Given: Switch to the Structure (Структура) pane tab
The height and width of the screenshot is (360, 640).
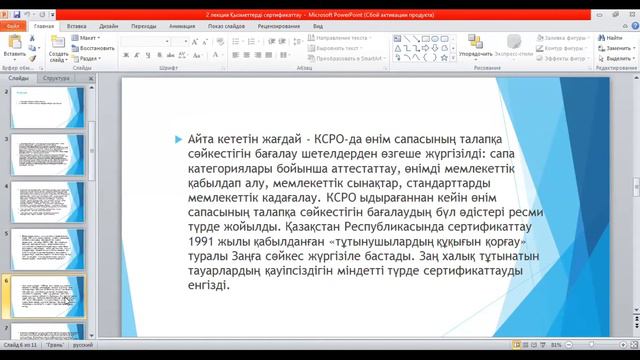Looking at the screenshot, I should [x=56, y=78].
